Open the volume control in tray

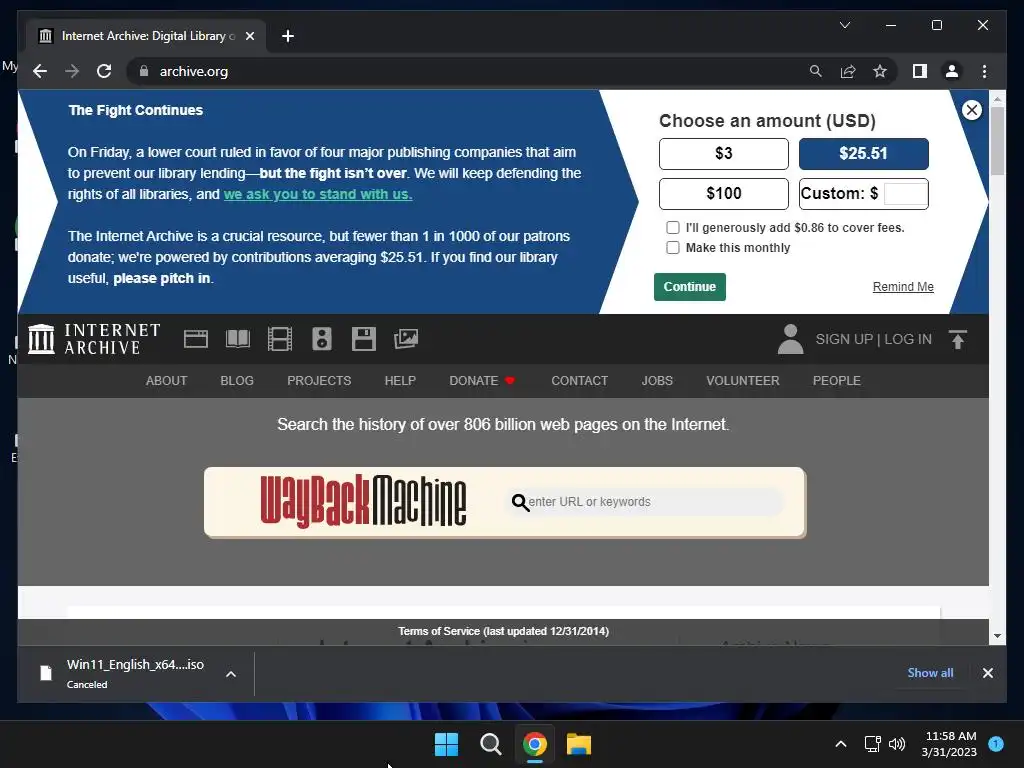click(x=897, y=744)
